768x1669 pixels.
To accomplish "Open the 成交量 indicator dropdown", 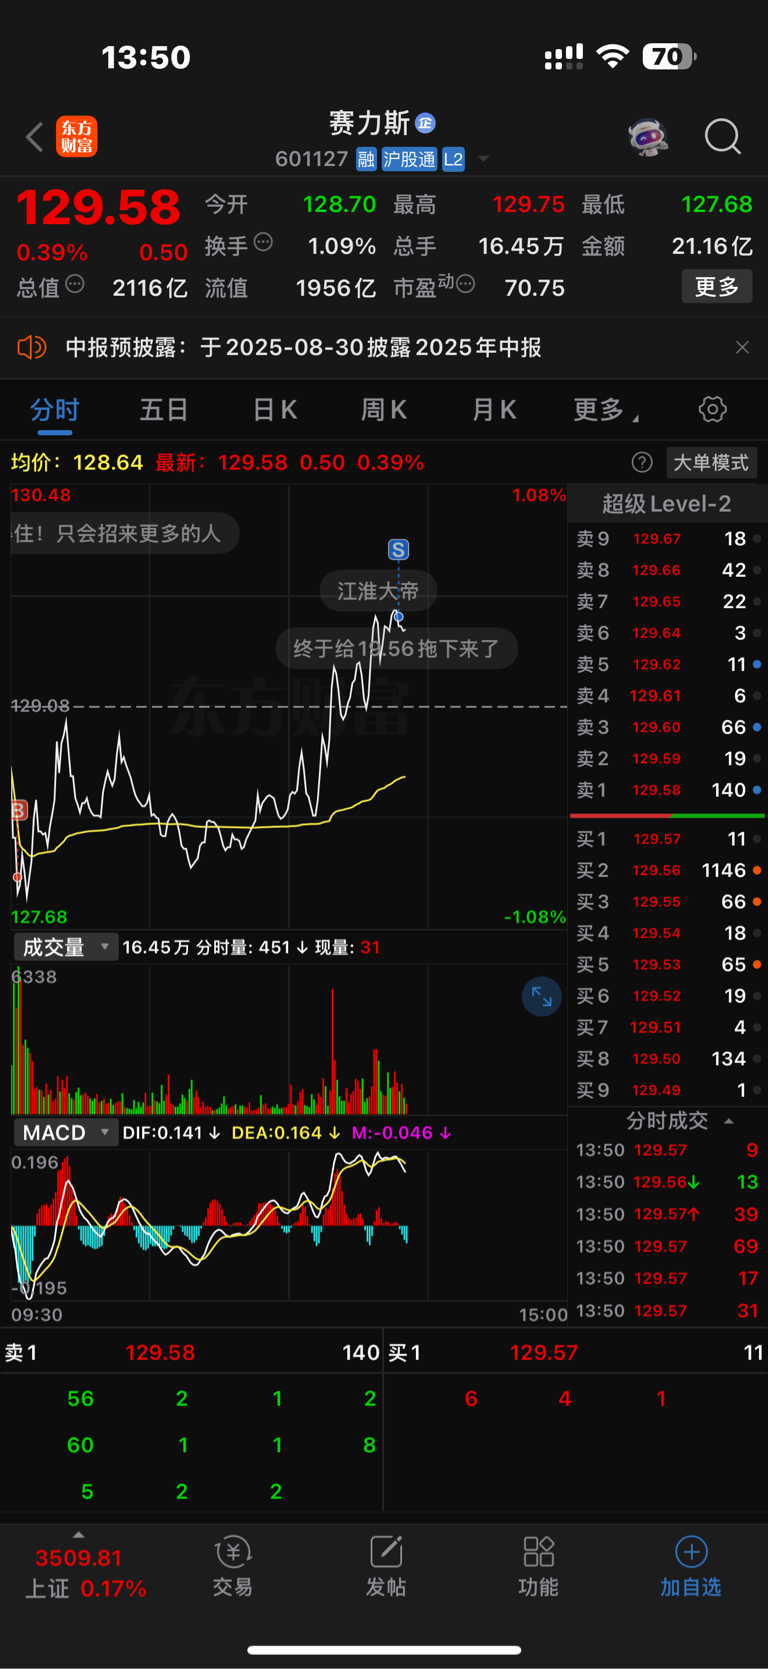I will pyautogui.click(x=66, y=947).
